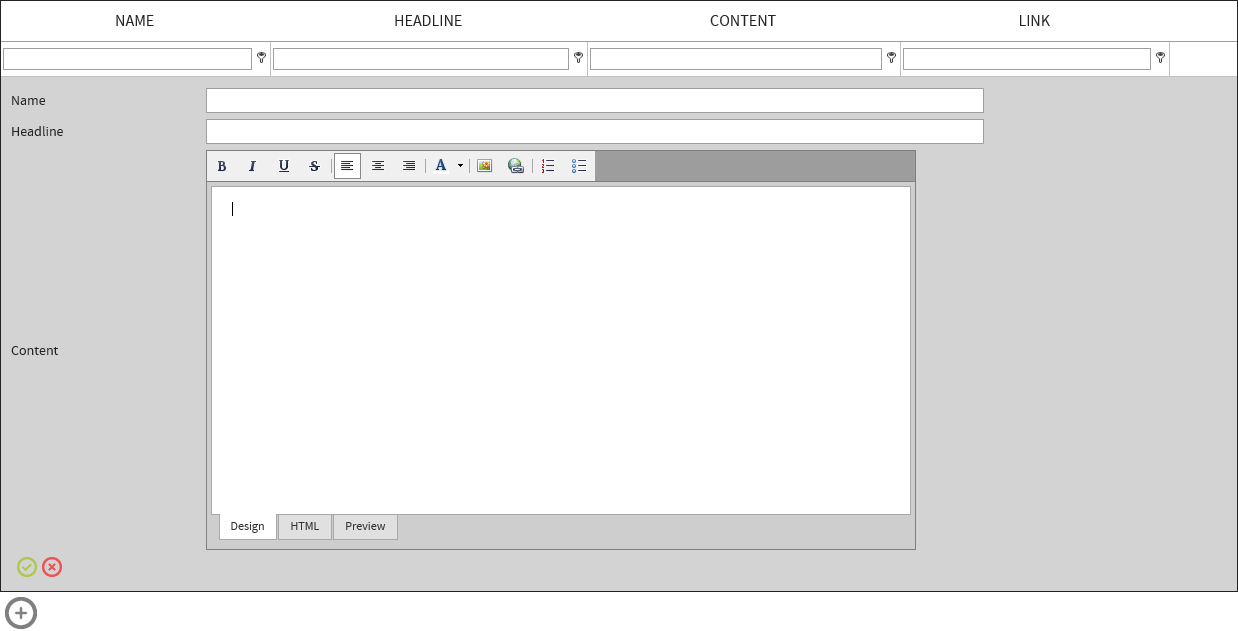Toggle italic formatting in editor toolbar

[x=253, y=166]
